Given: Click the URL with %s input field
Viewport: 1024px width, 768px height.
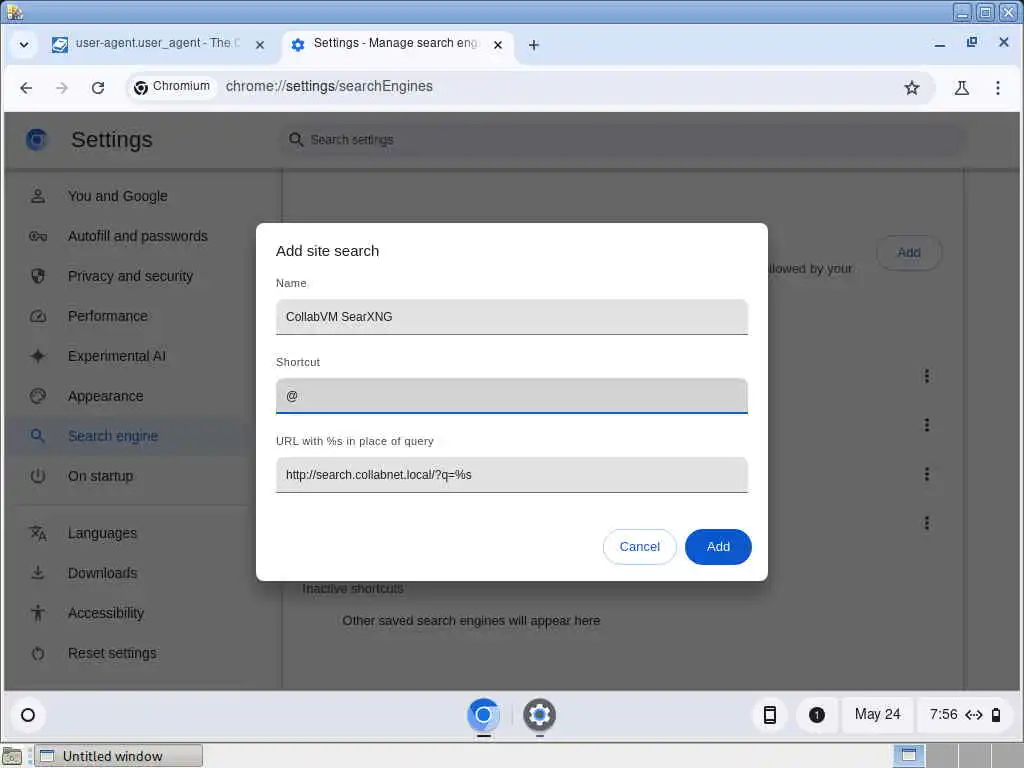Looking at the screenshot, I should pos(511,475).
